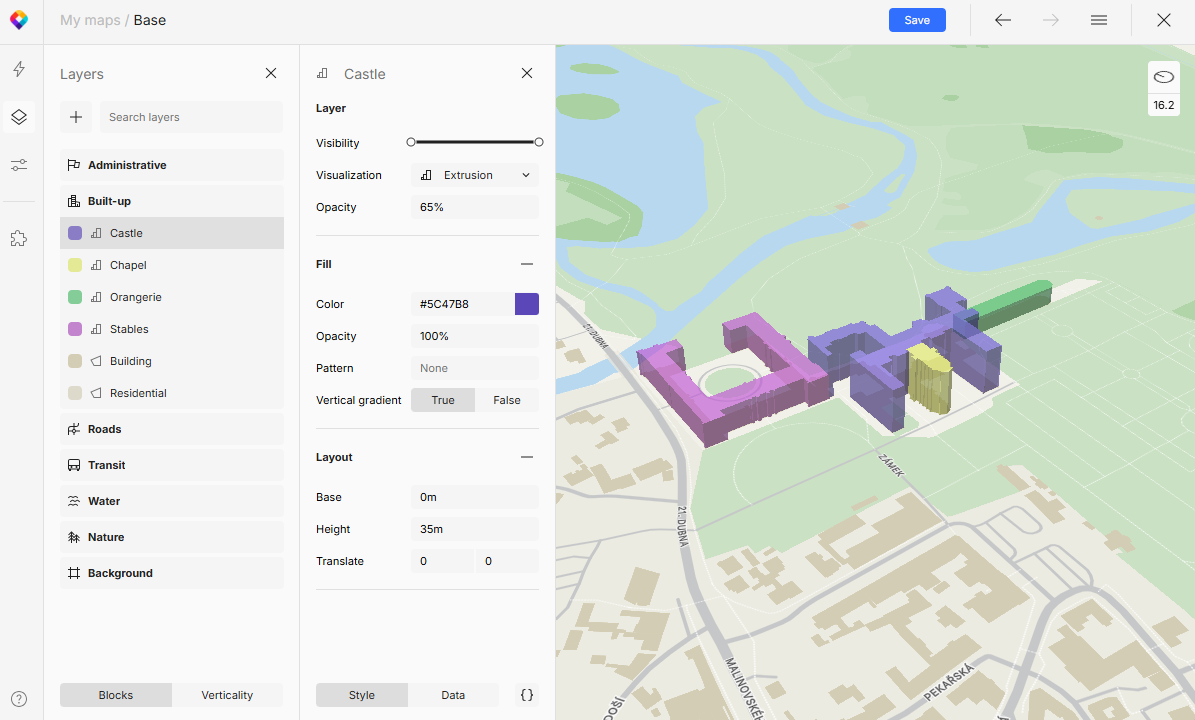The image size is (1195, 720).
Task: Click the Save button
Action: click(916, 20)
